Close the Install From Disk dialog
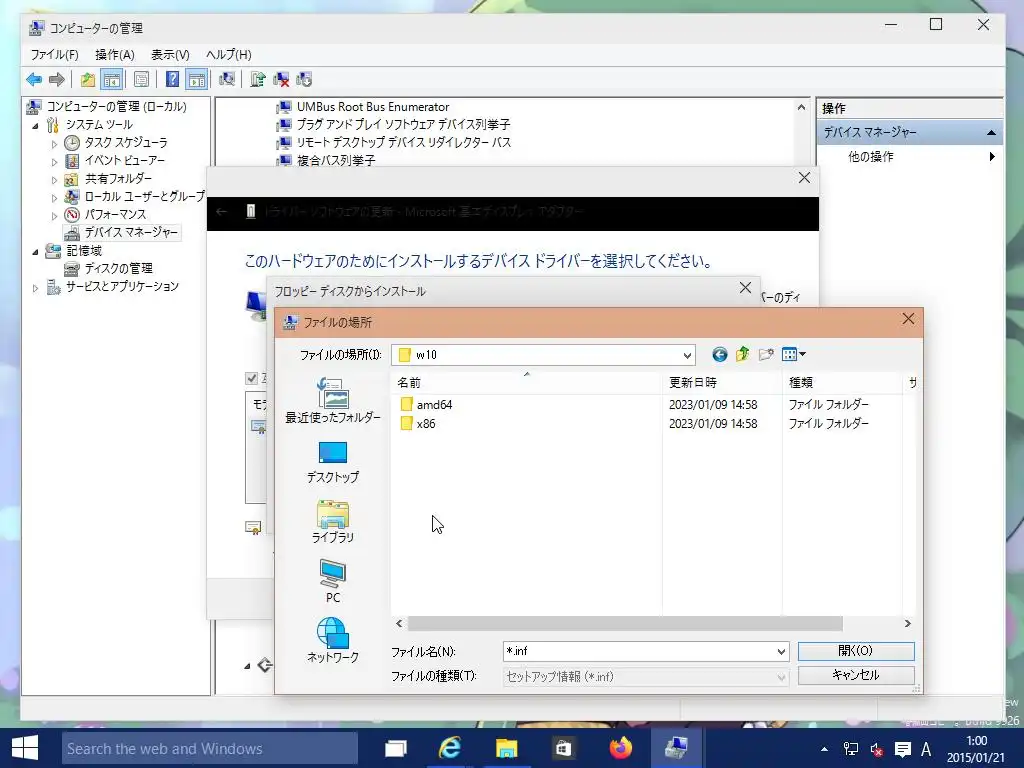The width and height of the screenshot is (1024, 768). (x=745, y=288)
